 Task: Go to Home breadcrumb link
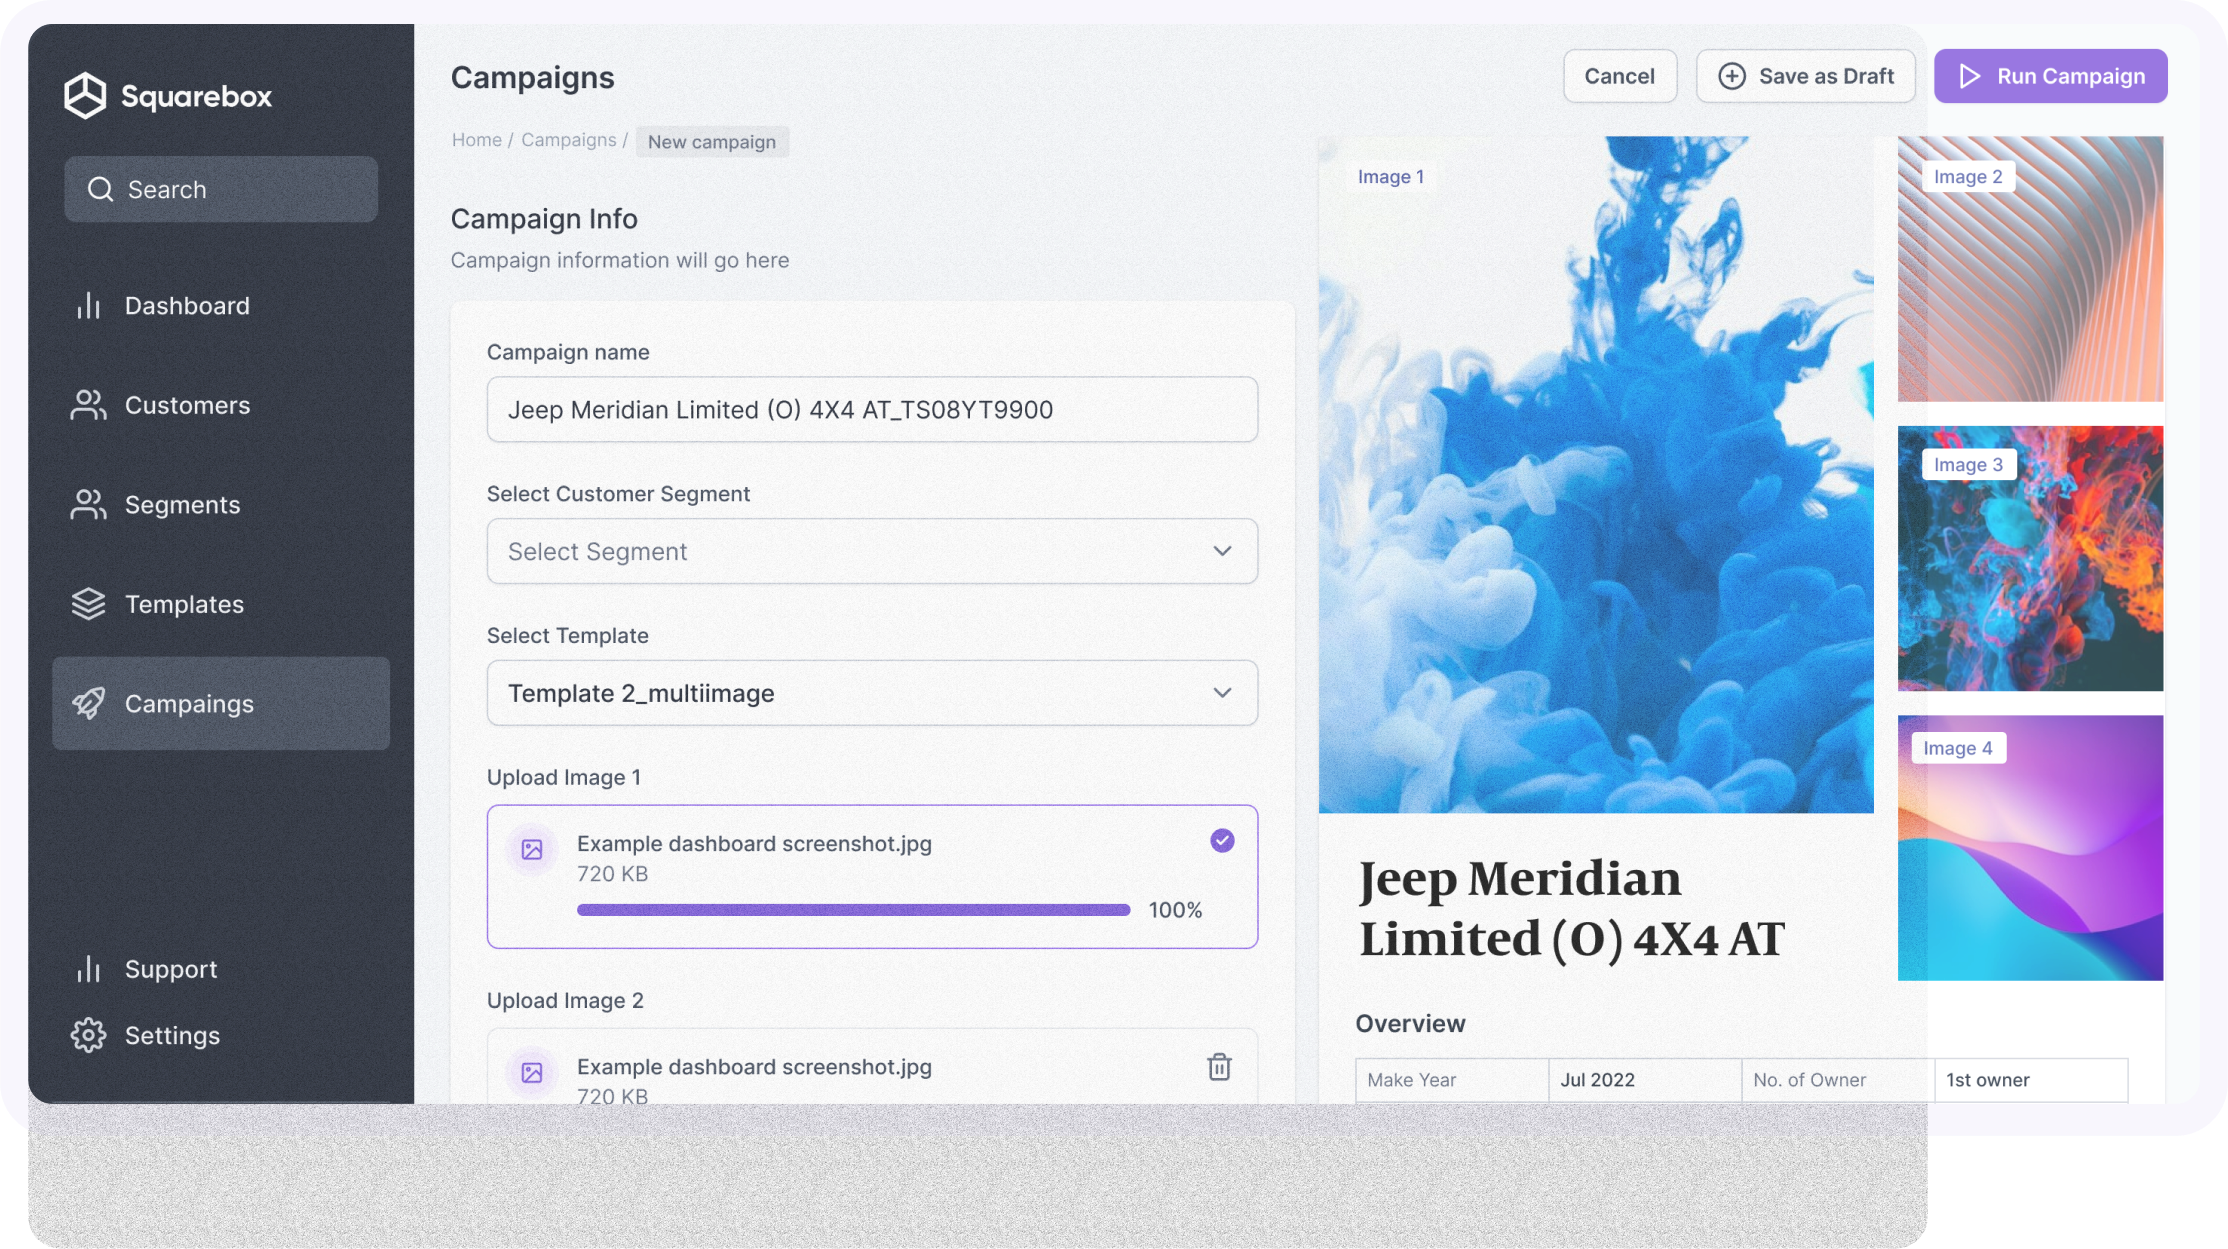[477, 140]
